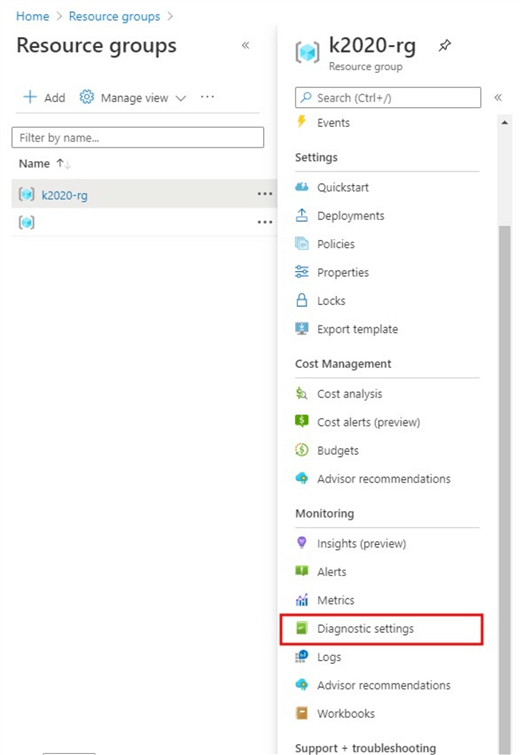Click the Add button
The image size is (520, 755).
44,97
